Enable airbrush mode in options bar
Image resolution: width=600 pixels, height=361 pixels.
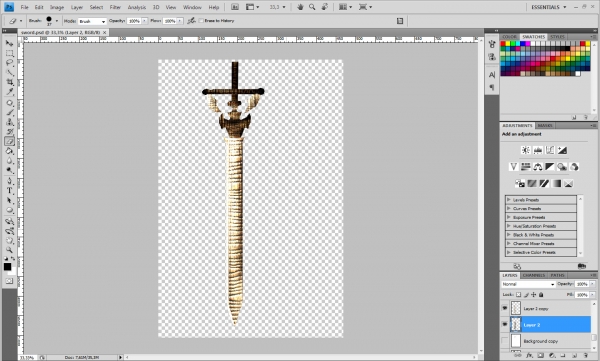click(x=191, y=21)
